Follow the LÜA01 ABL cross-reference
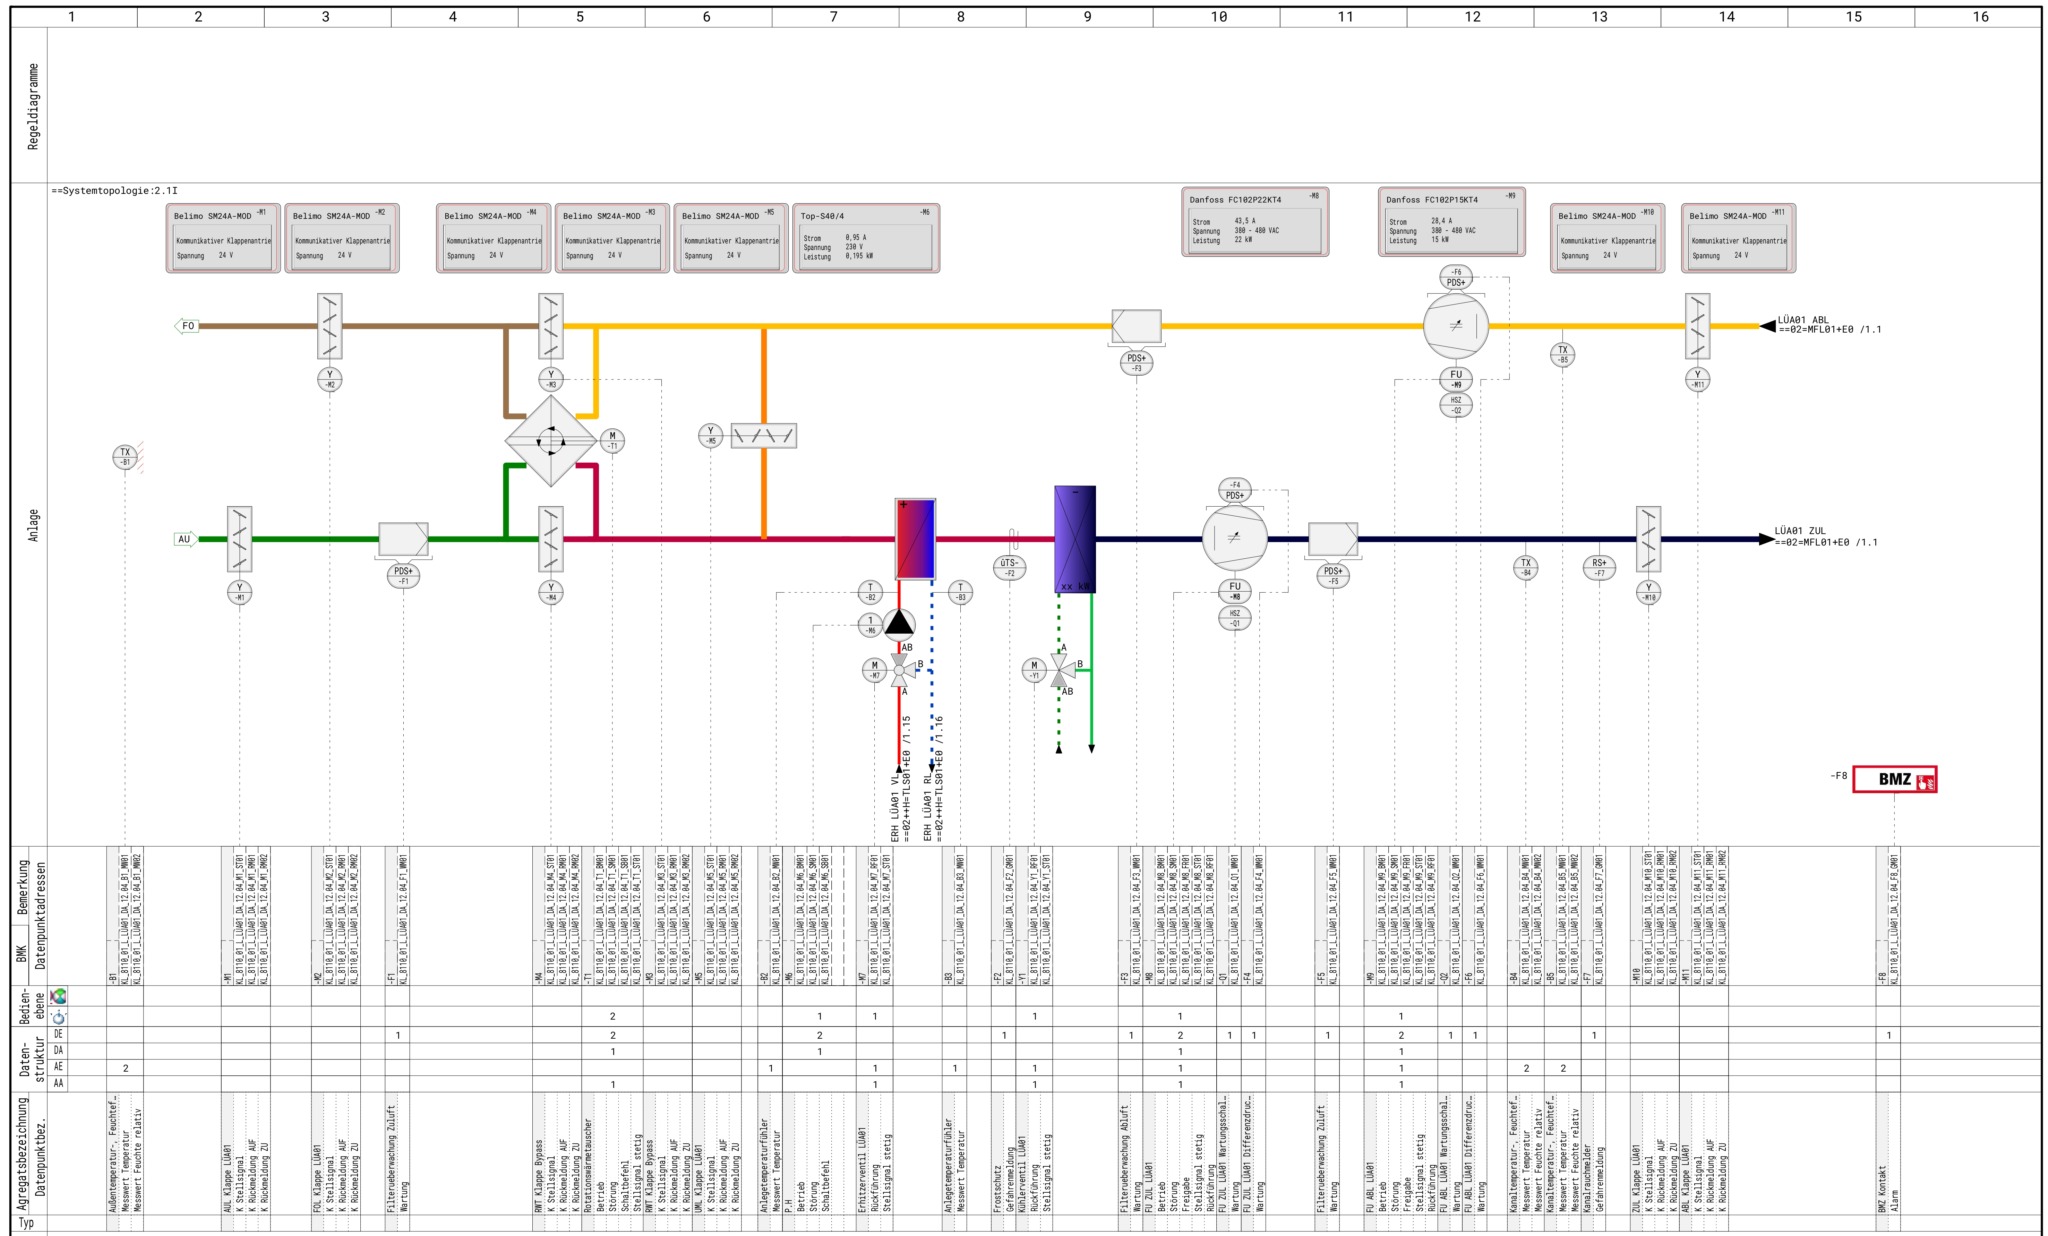 [x=1829, y=325]
